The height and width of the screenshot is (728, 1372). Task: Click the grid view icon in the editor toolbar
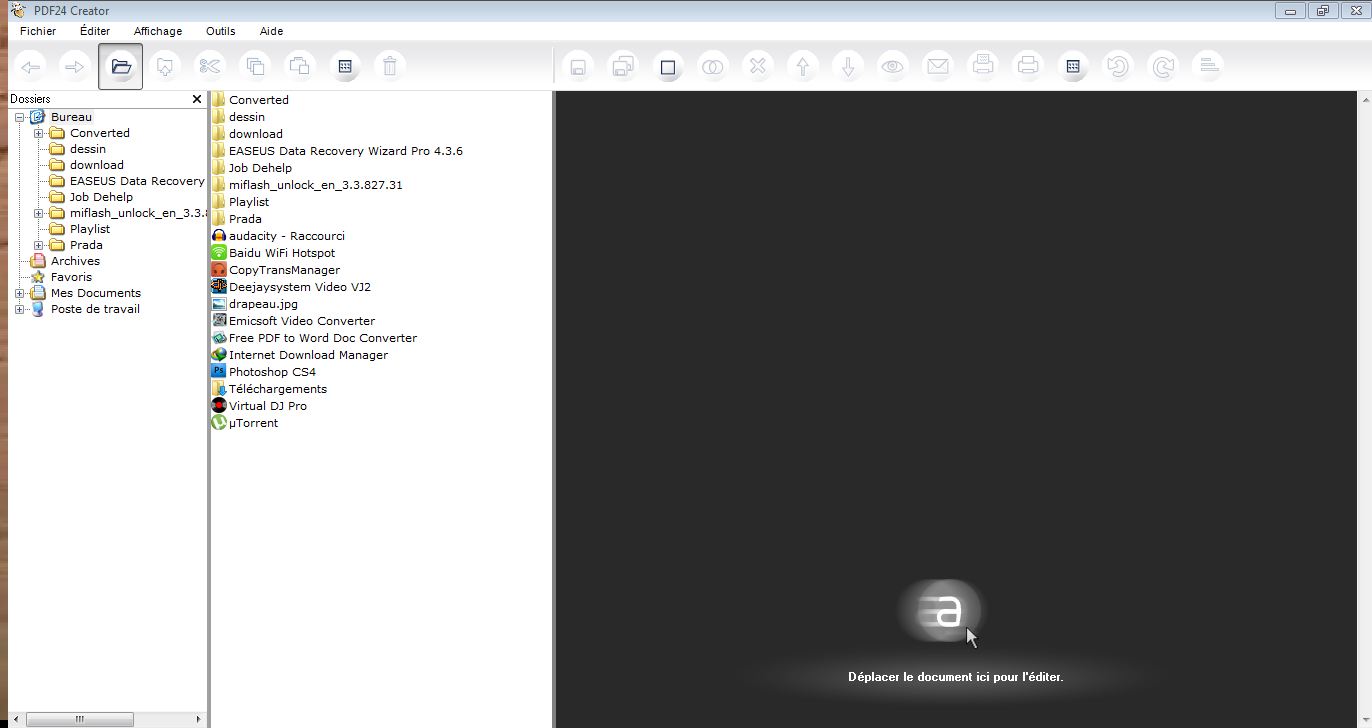[1073, 67]
